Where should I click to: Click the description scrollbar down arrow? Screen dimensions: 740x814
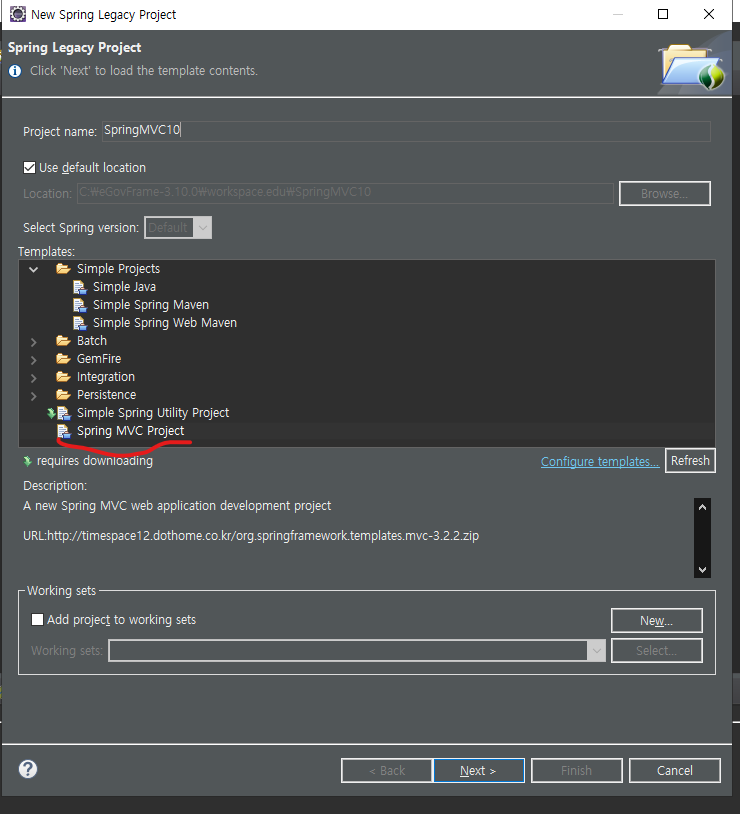702,569
